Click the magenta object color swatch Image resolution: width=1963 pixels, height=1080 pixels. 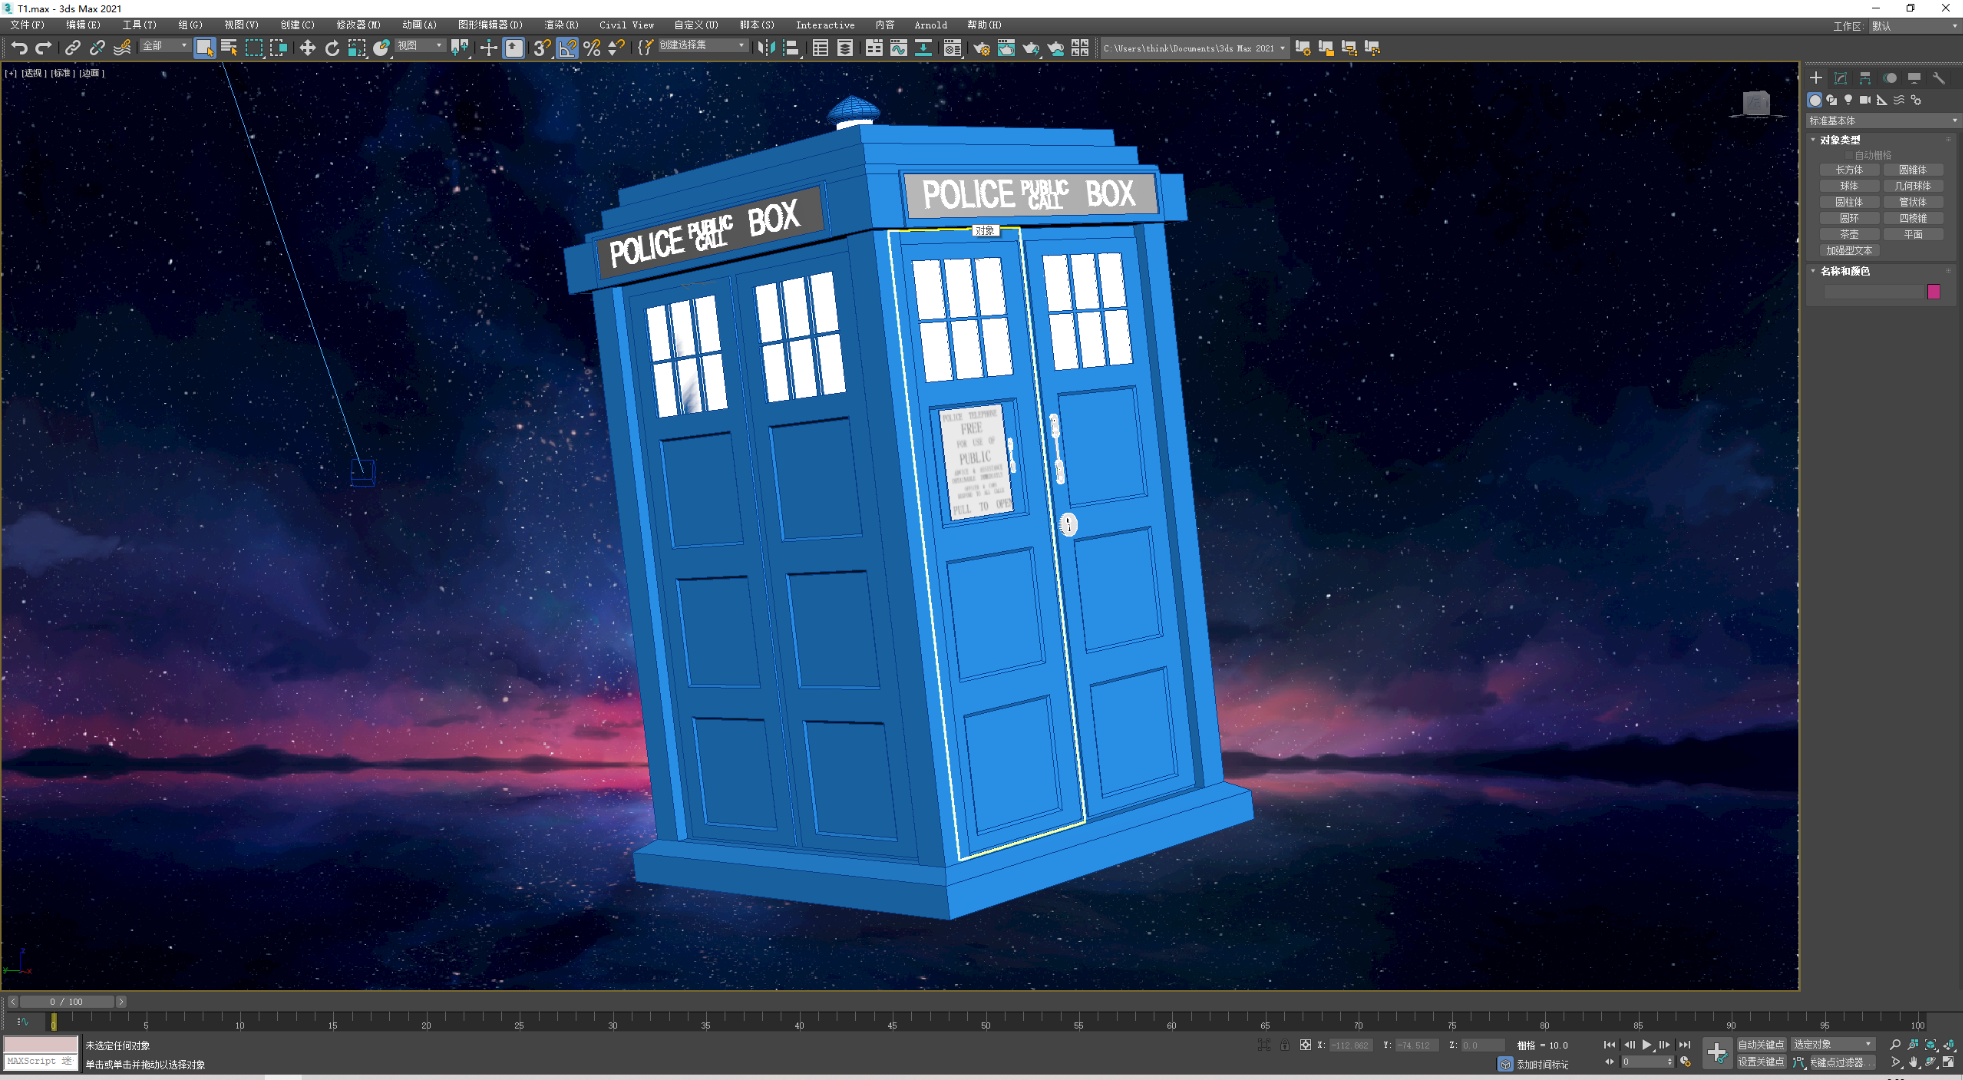tap(1933, 292)
